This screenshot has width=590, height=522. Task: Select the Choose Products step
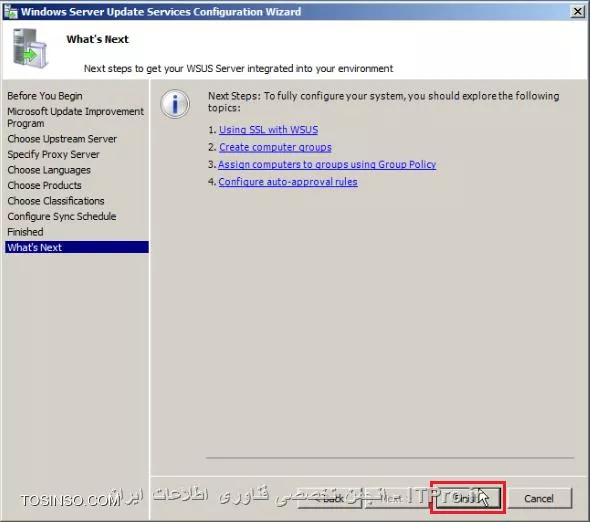(44, 186)
